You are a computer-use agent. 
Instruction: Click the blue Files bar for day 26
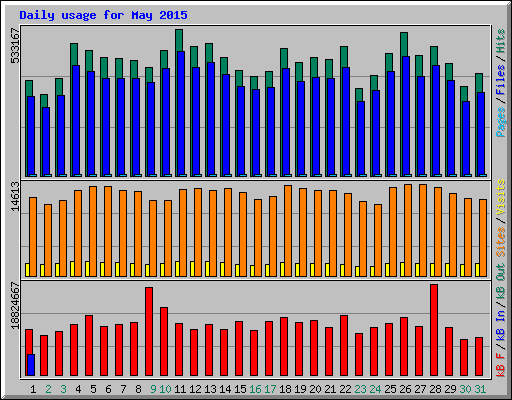tap(406, 116)
